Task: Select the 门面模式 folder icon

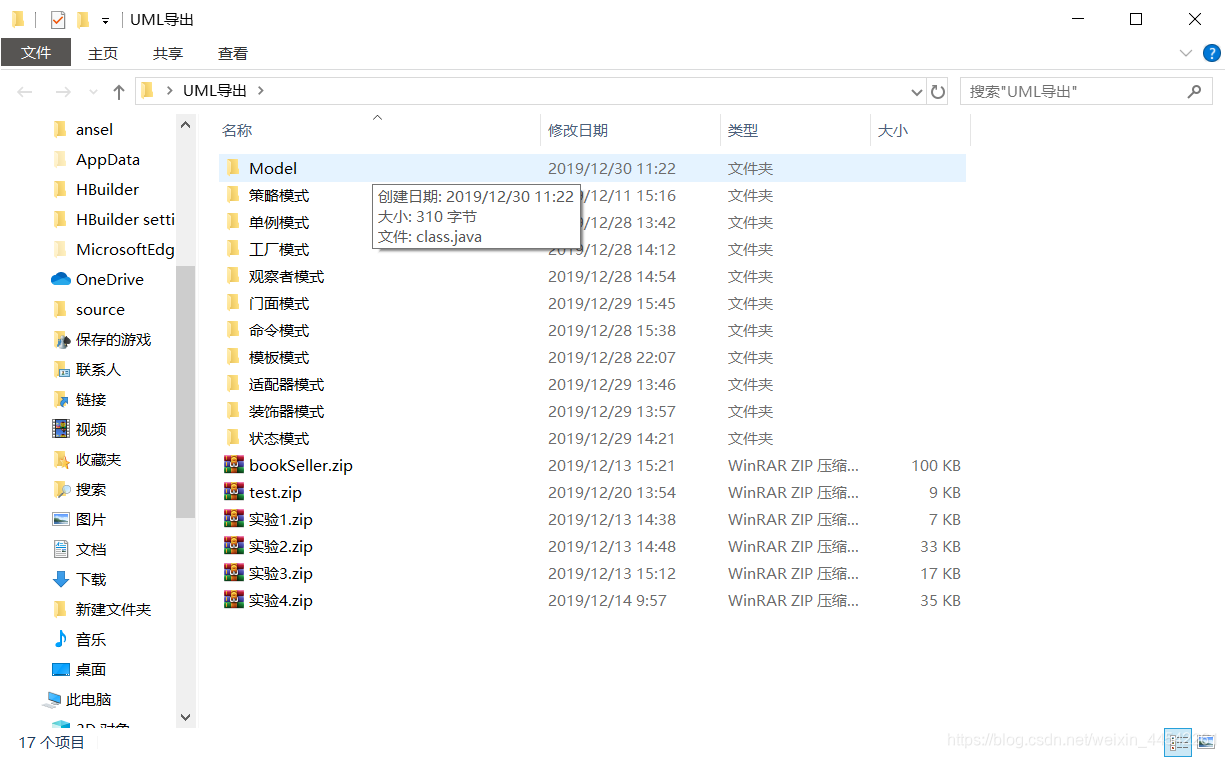Action: [x=233, y=303]
